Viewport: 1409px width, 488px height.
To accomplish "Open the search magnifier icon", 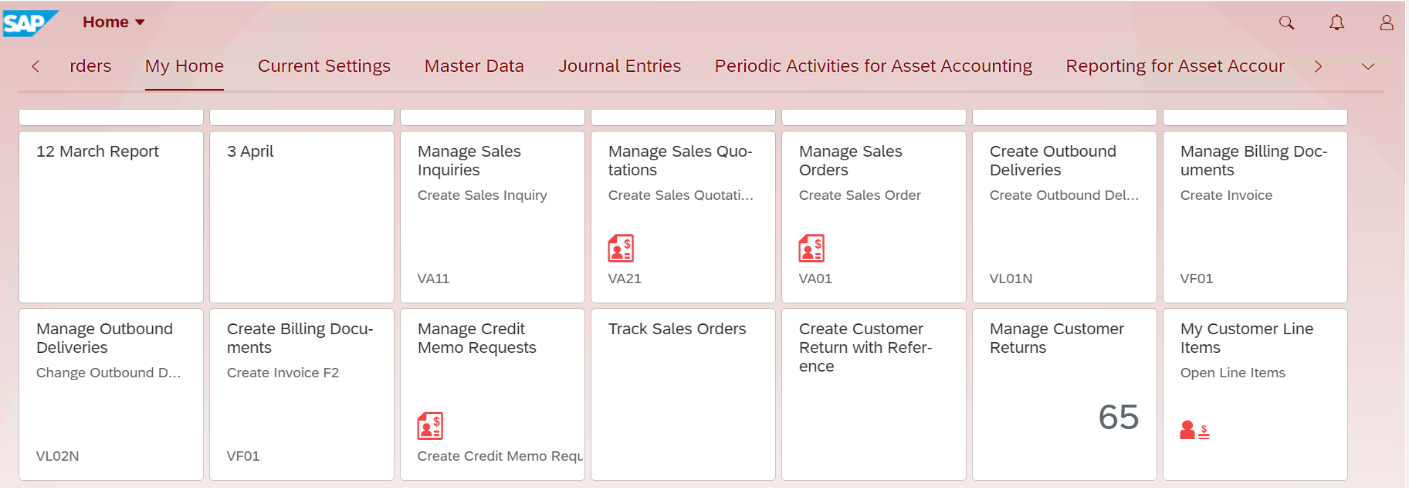I will [1287, 22].
